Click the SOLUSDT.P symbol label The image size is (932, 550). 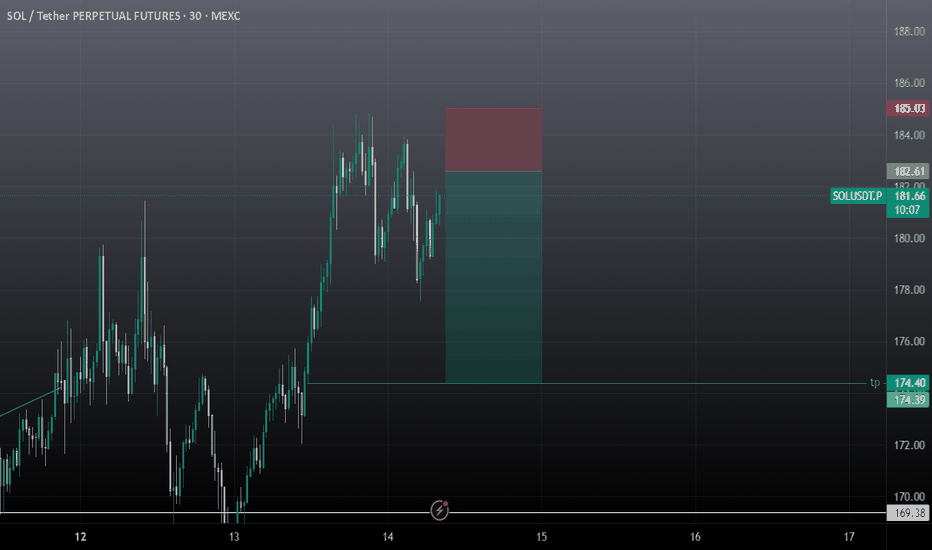pyautogui.click(x=858, y=196)
